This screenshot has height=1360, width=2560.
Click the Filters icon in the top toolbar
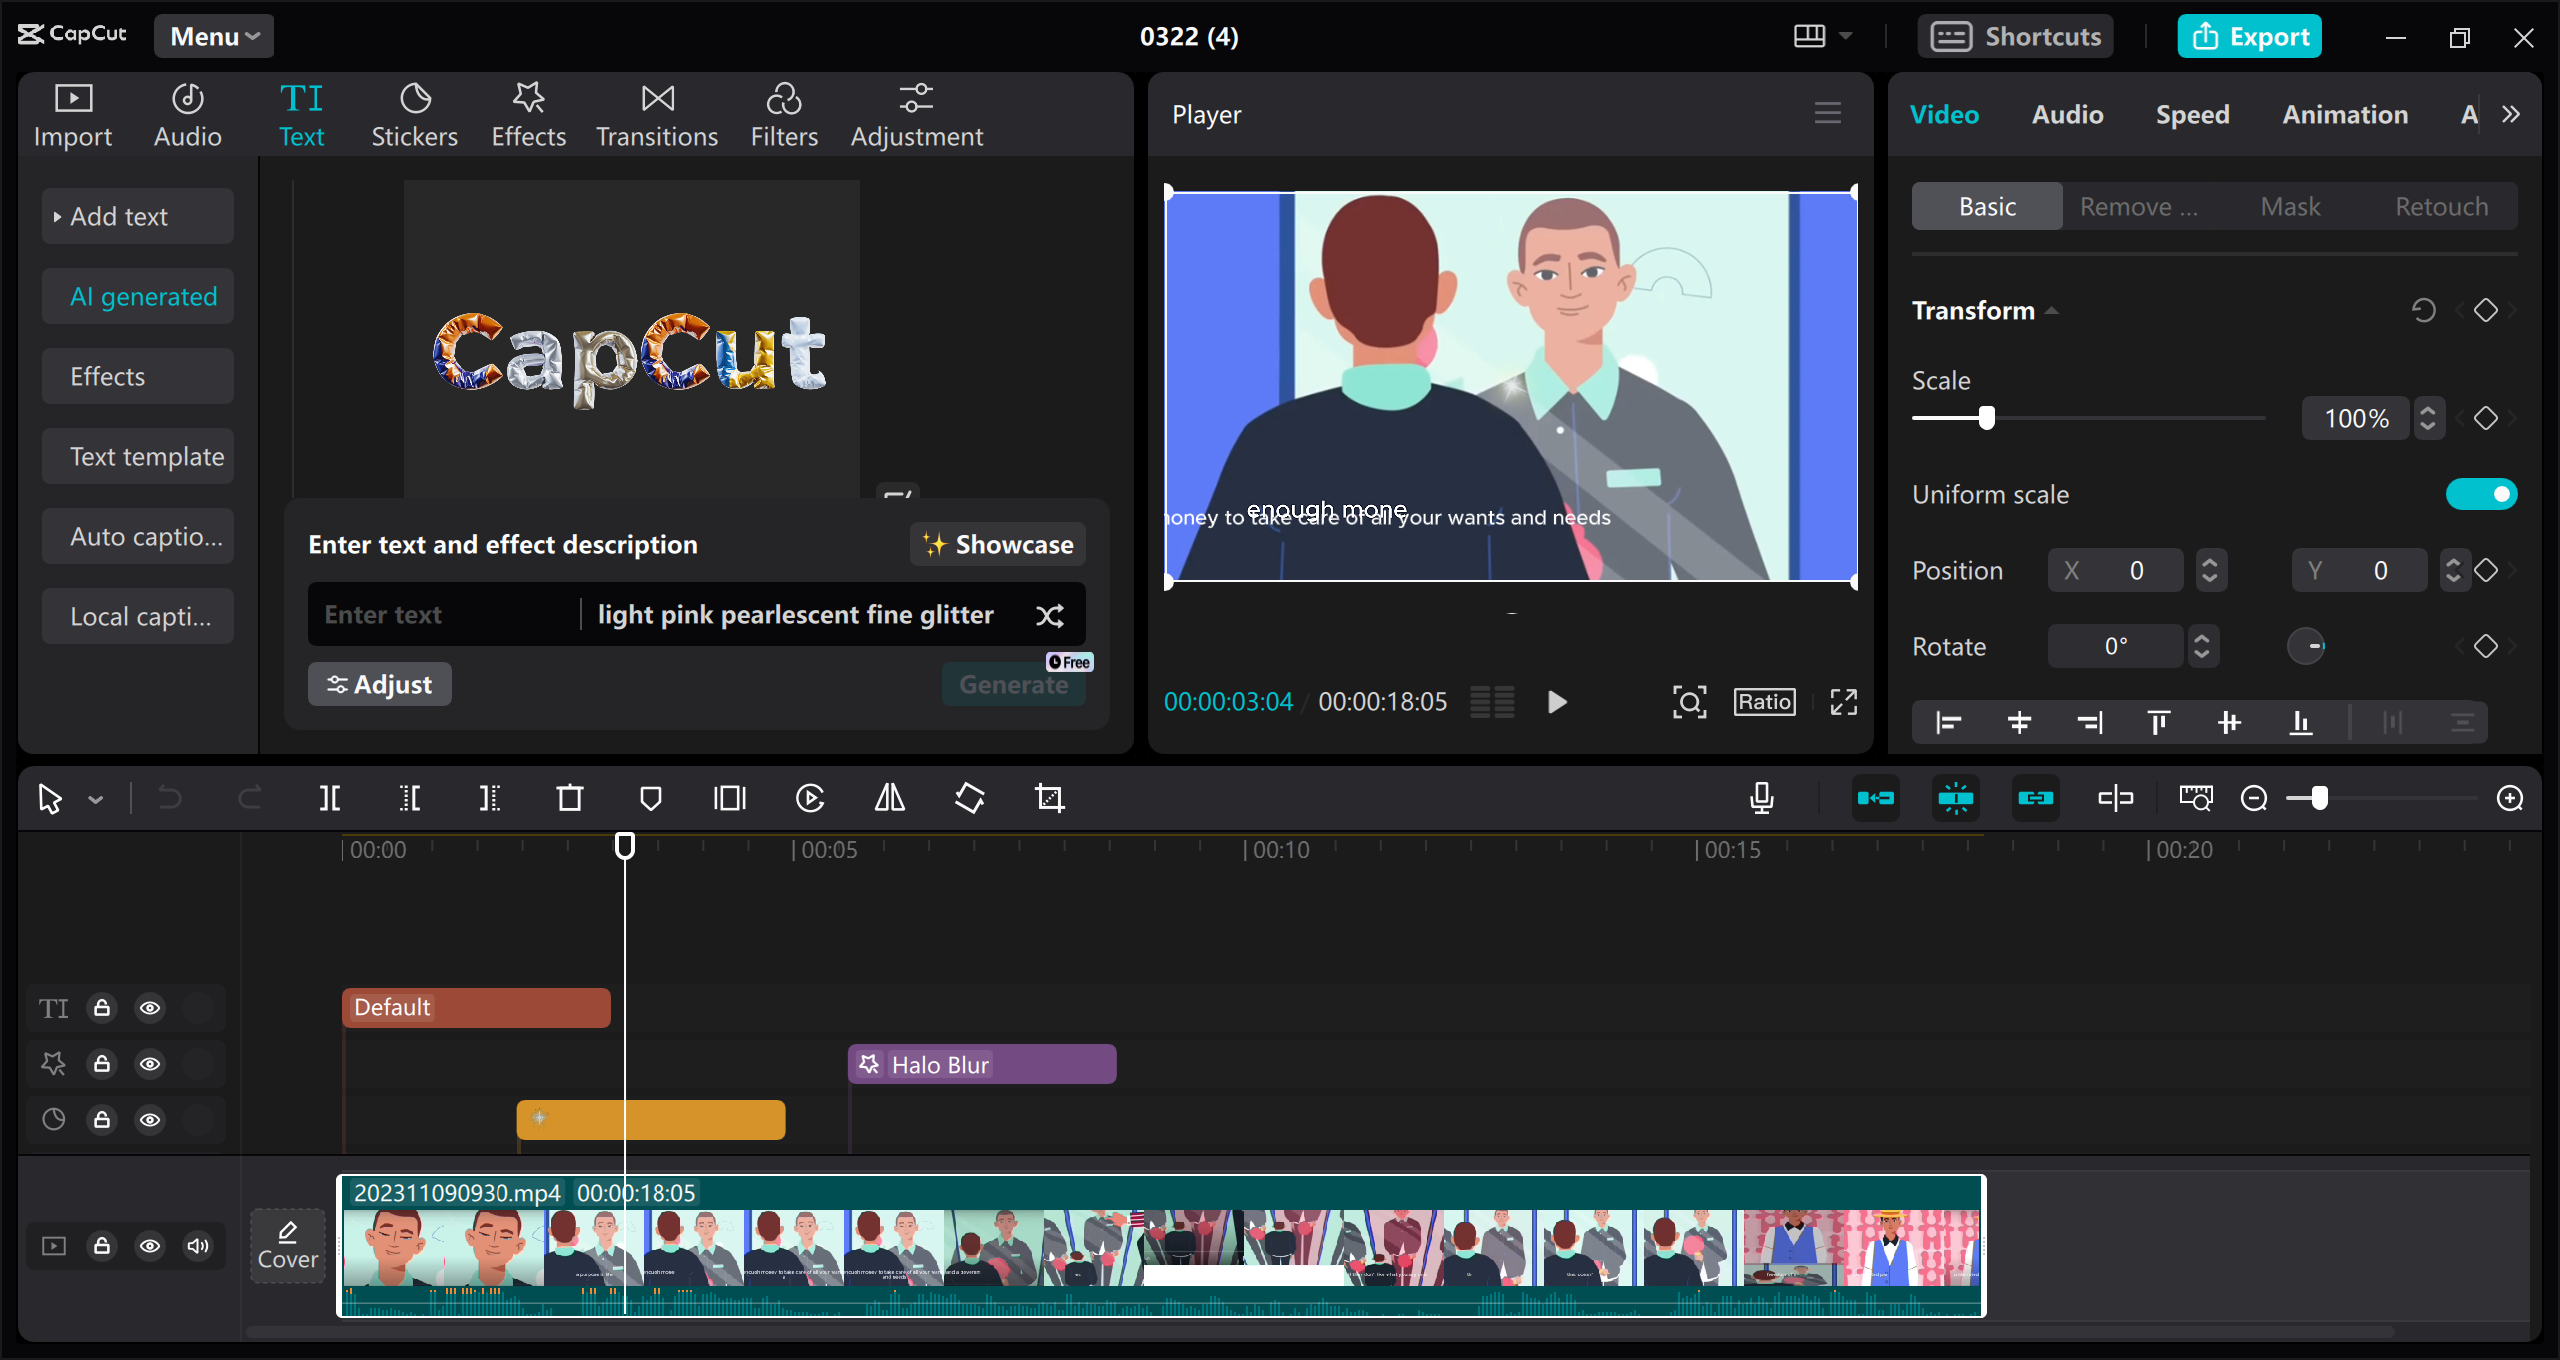(784, 112)
